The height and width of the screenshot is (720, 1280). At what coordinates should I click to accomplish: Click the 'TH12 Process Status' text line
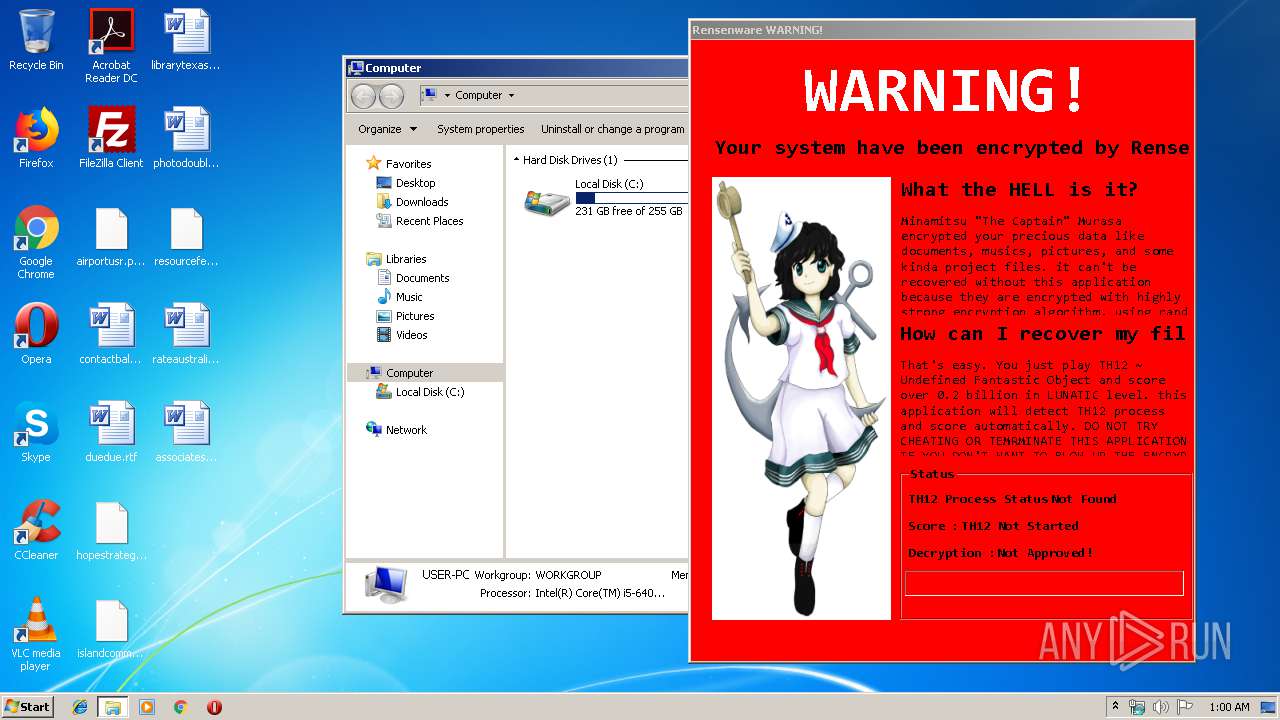1012,499
